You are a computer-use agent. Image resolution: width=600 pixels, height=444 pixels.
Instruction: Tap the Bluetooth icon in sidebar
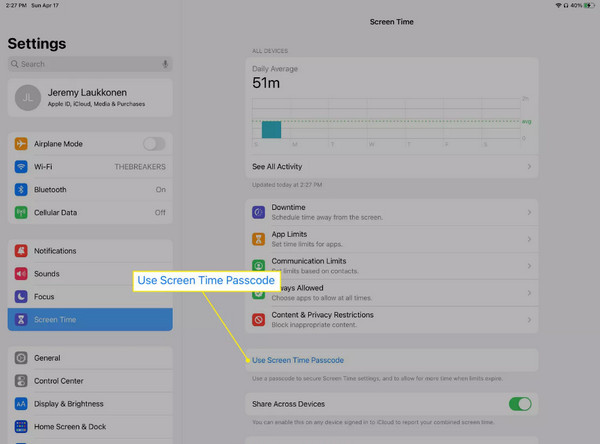click(x=21, y=190)
